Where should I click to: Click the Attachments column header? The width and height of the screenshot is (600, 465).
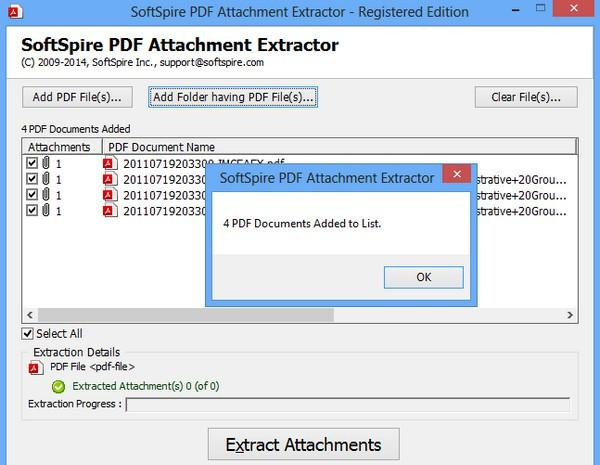(62, 147)
